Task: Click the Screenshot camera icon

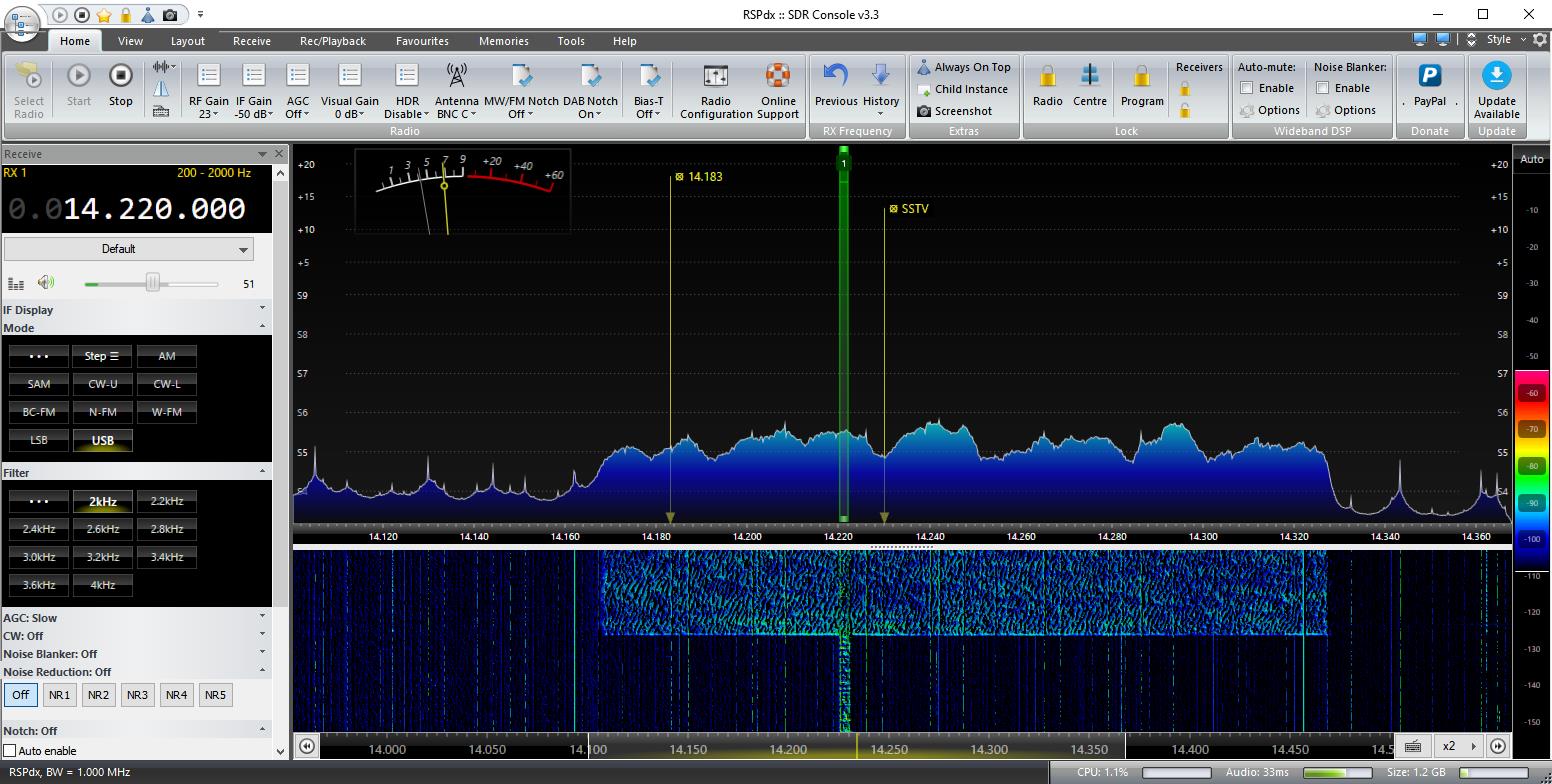Action: (x=925, y=111)
